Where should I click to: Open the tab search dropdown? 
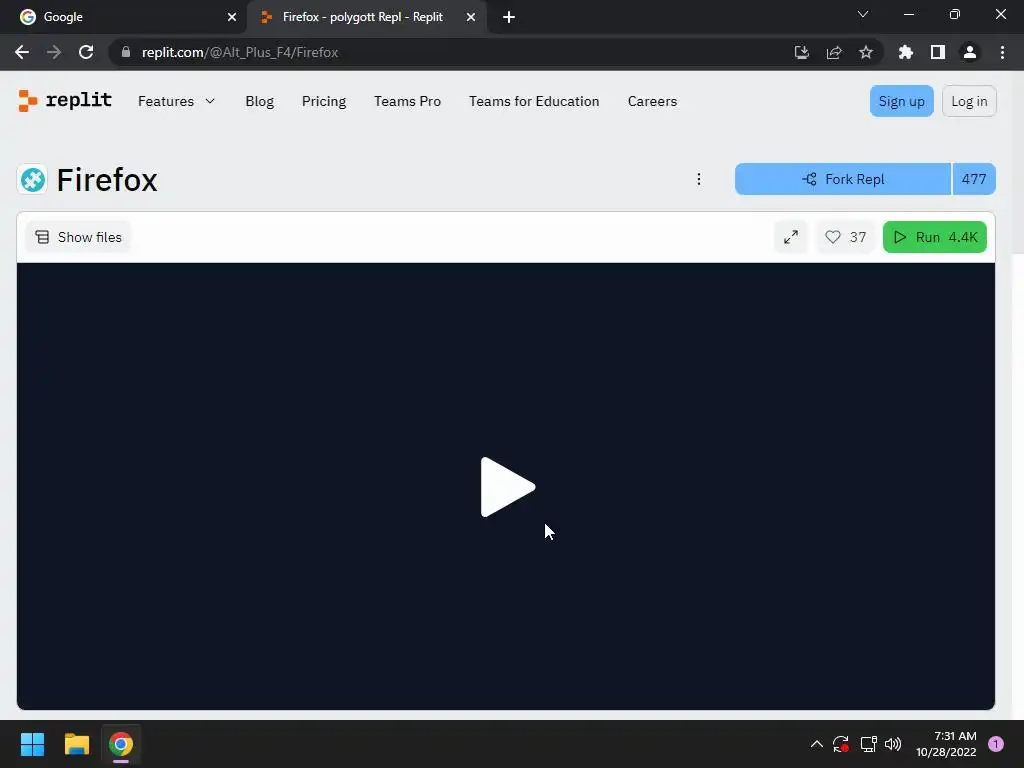(x=863, y=14)
